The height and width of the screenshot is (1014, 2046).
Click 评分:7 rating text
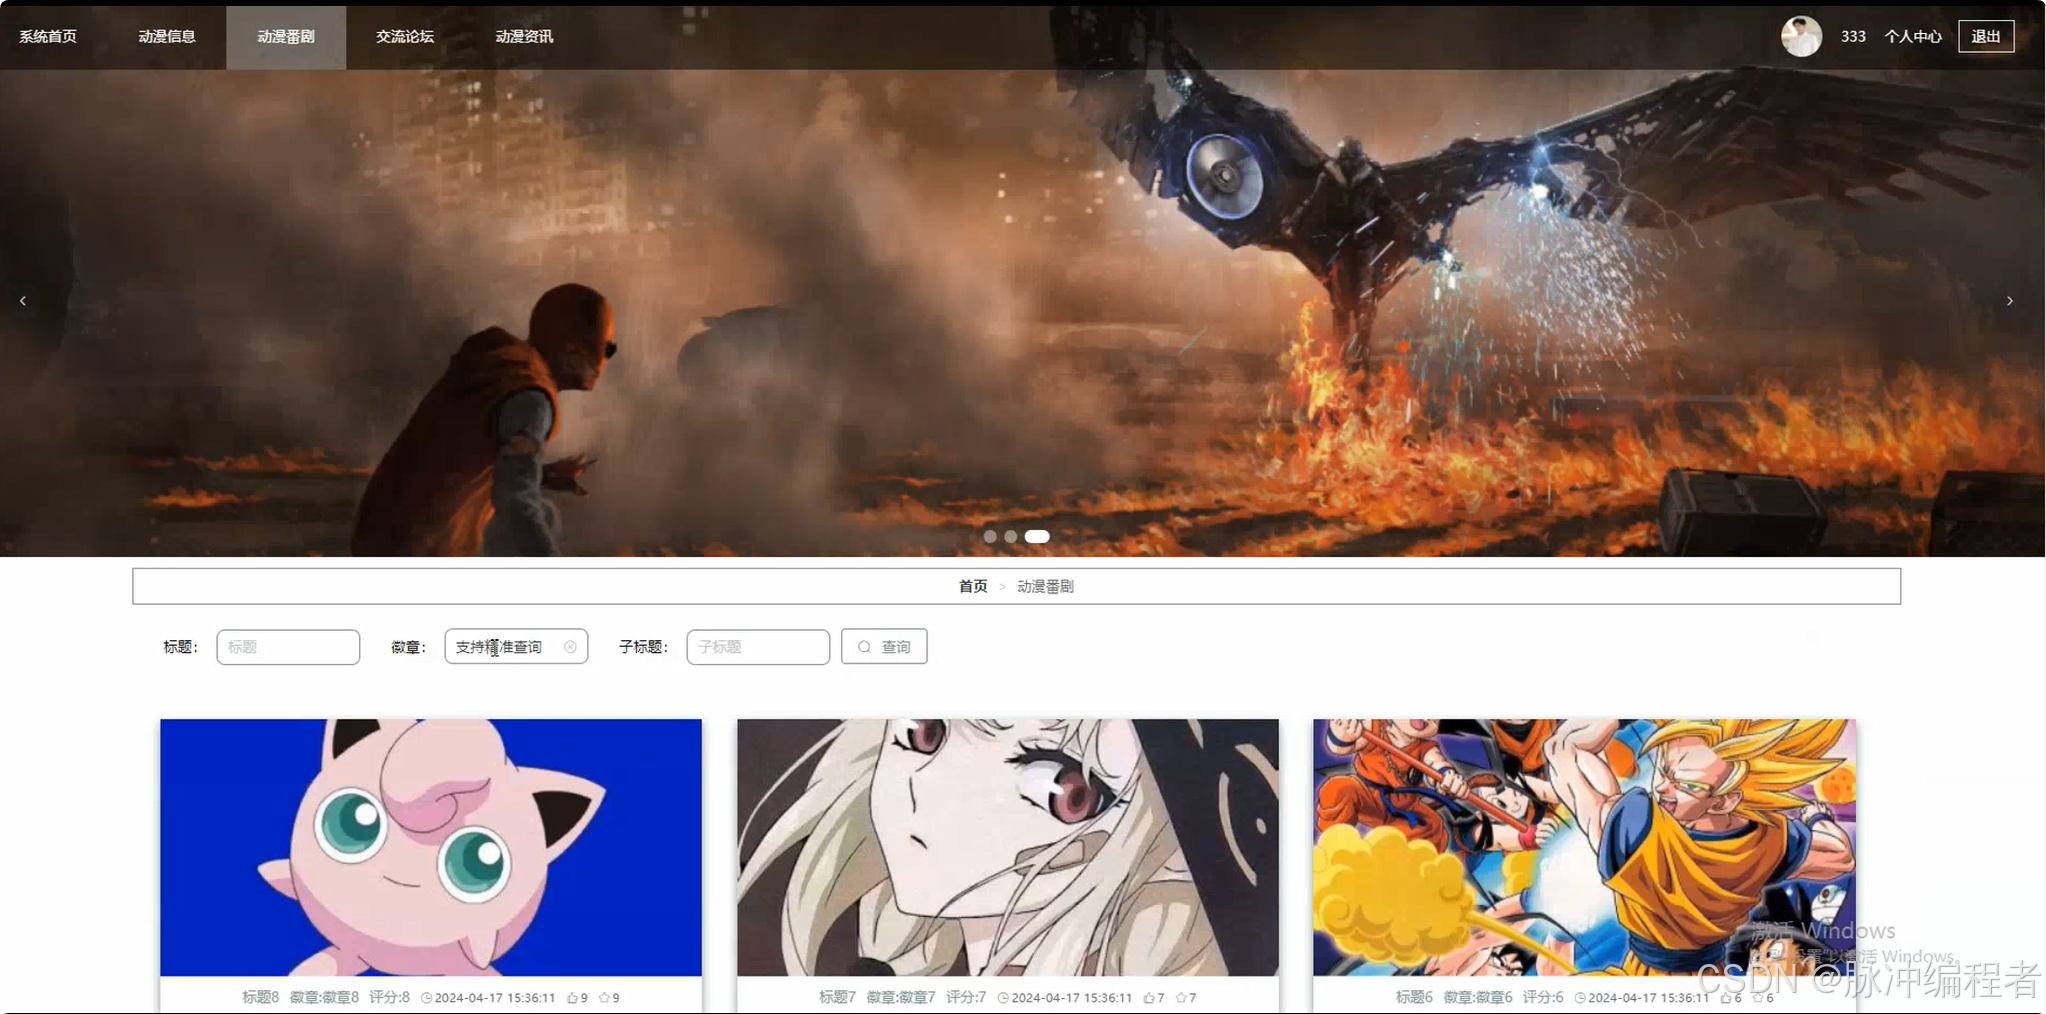(966, 998)
